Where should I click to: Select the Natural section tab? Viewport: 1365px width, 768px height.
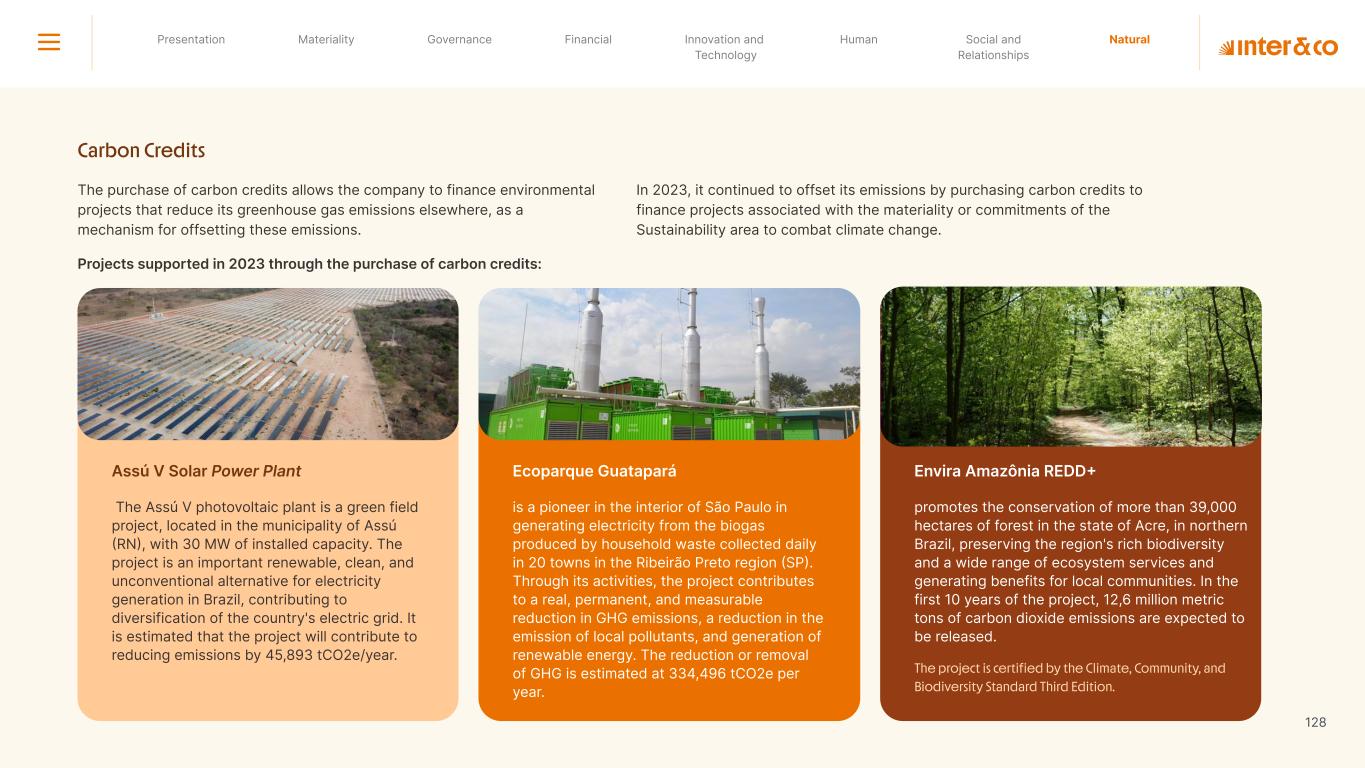tap(1129, 40)
